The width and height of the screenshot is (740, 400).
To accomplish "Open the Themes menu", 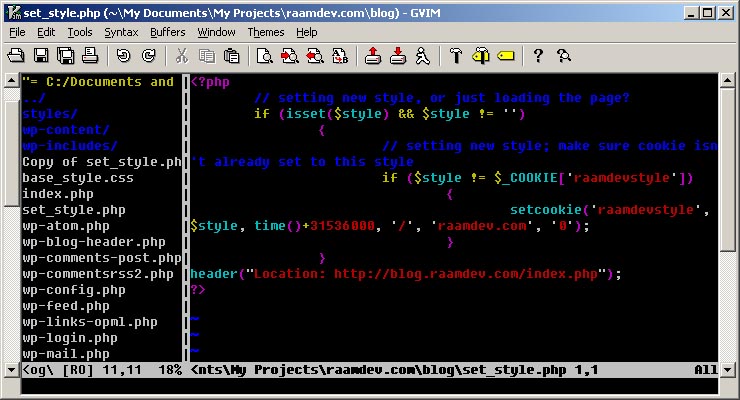I will click(x=265, y=32).
